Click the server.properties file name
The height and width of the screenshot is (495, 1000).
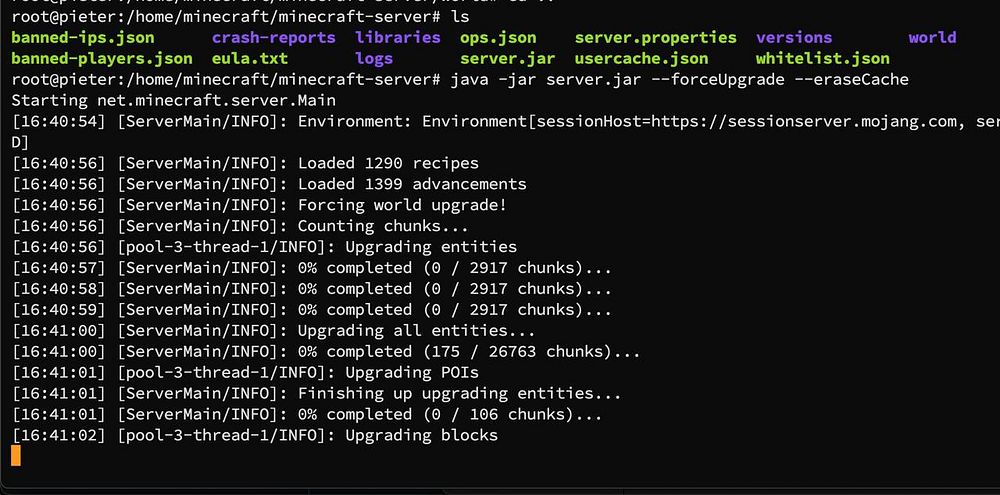pos(656,38)
